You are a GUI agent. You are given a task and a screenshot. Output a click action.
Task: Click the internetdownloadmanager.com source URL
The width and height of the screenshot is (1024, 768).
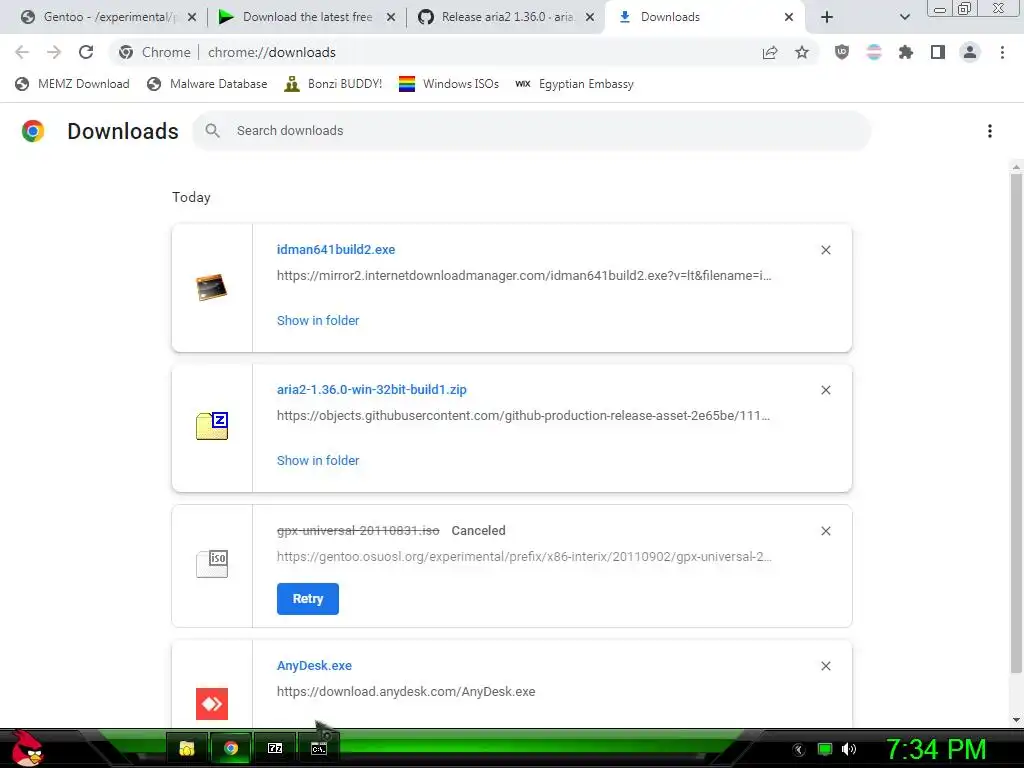coord(524,276)
